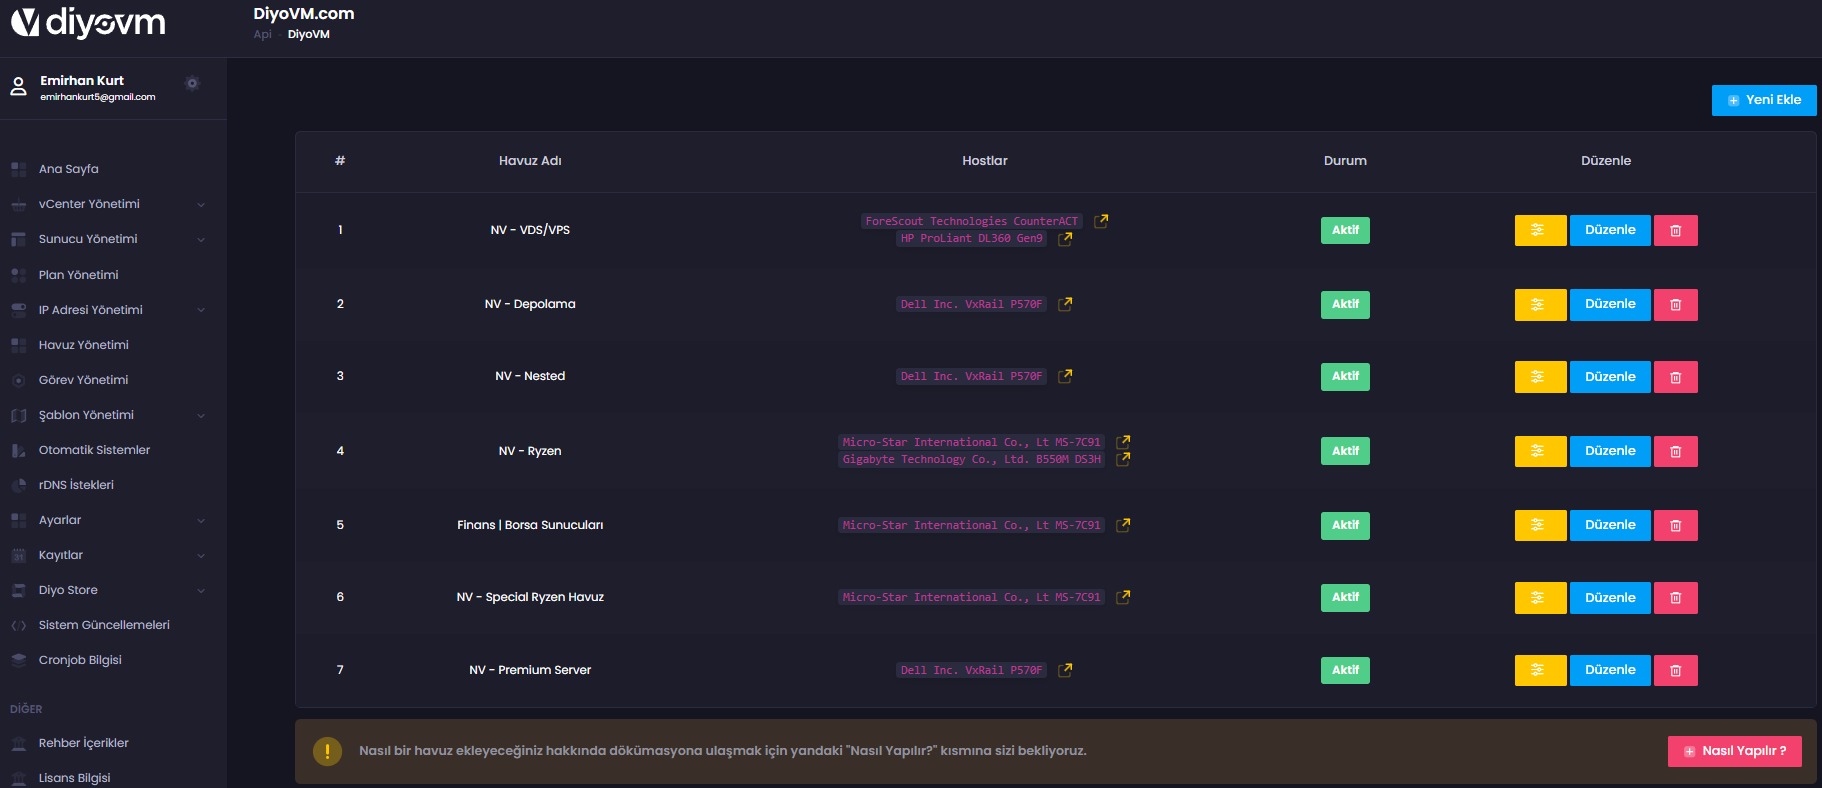This screenshot has height=788, width=1822.
Task: Click Düzenle for NV - Nested
Action: coord(1609,377)
